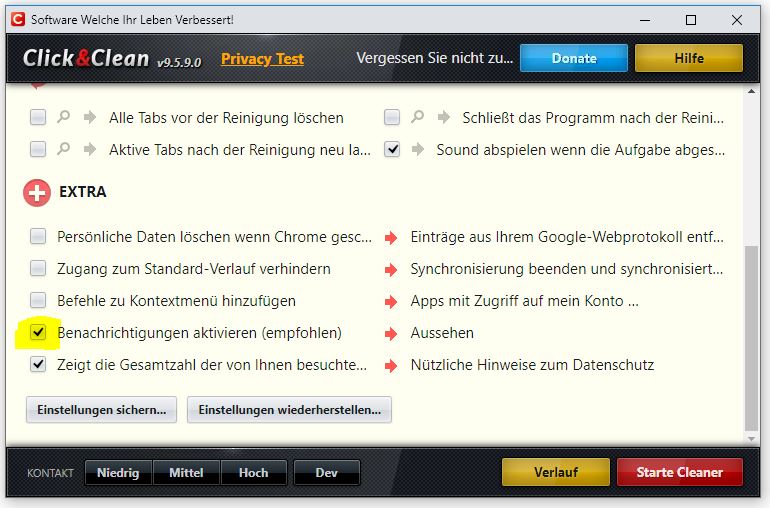Click the red C app icon in title bar

(x=18, y=20)
